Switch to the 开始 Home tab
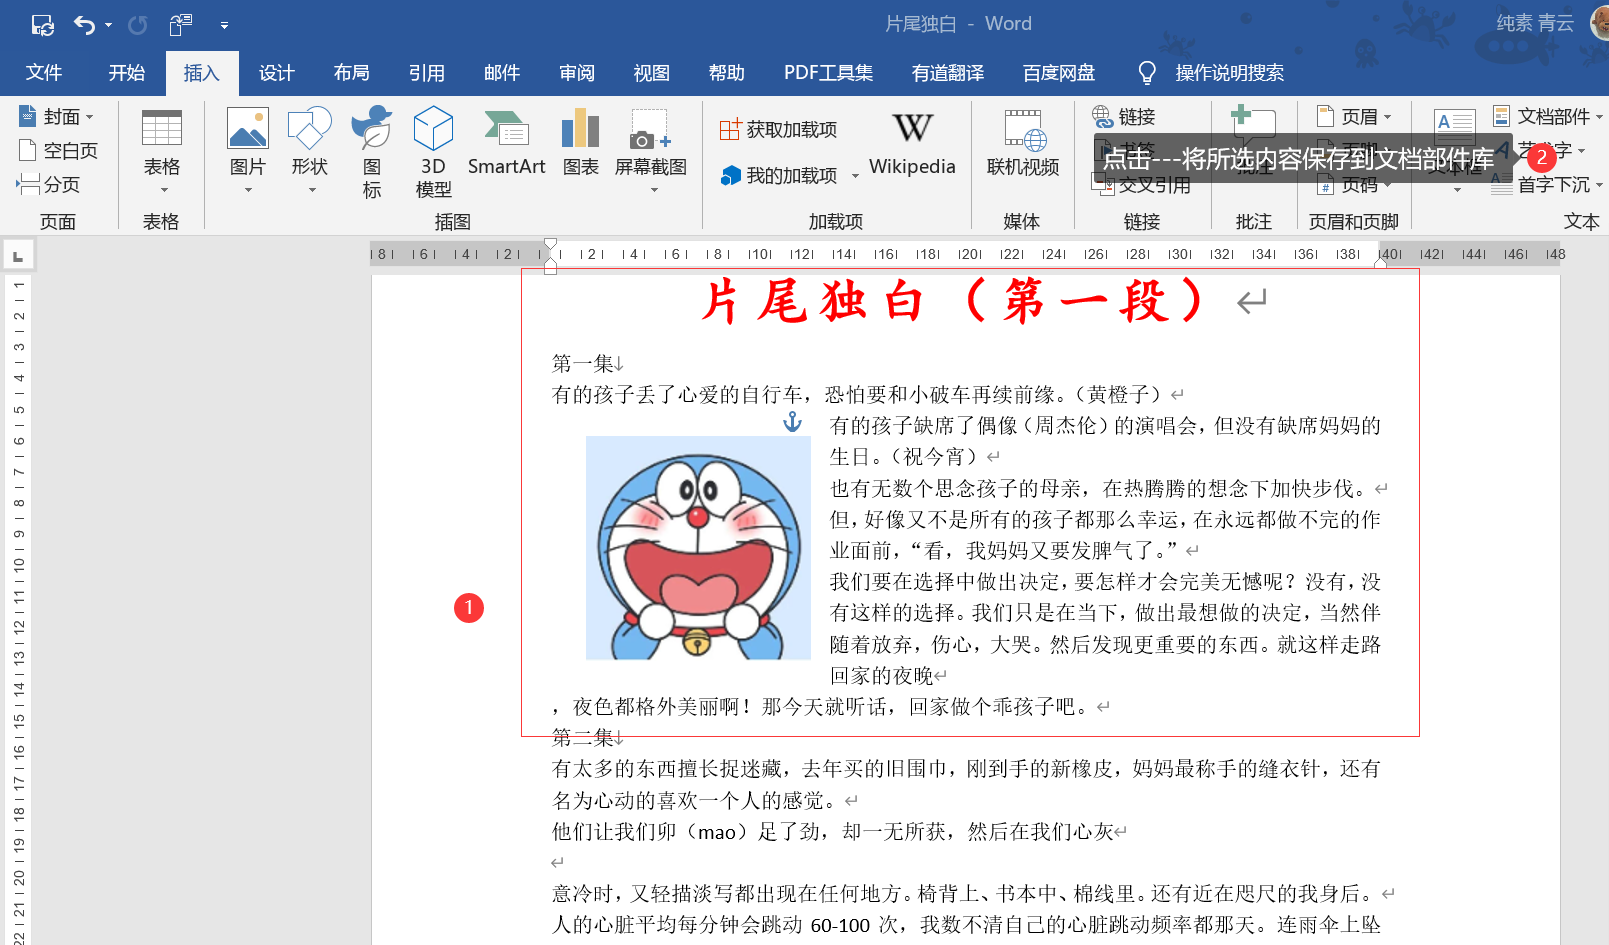The width and height of the screenshot is (1609, 945). click(127, 73)
